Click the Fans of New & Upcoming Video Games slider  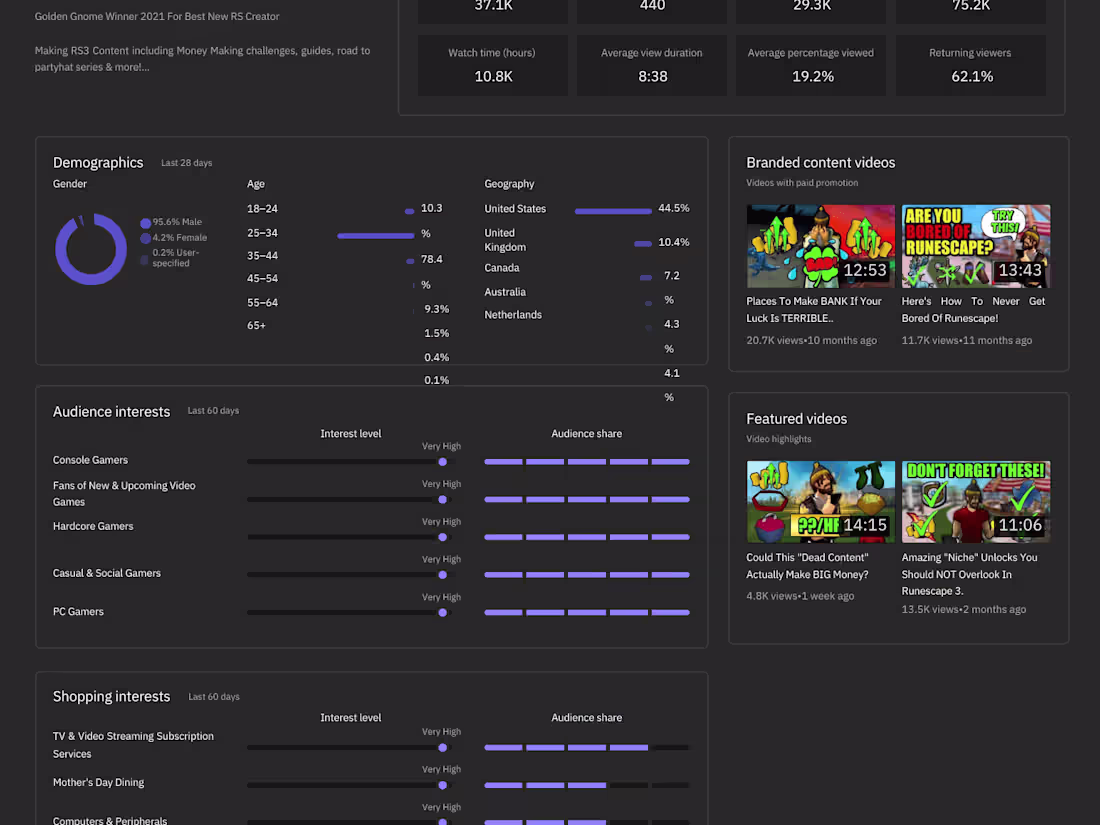point(351,499)
